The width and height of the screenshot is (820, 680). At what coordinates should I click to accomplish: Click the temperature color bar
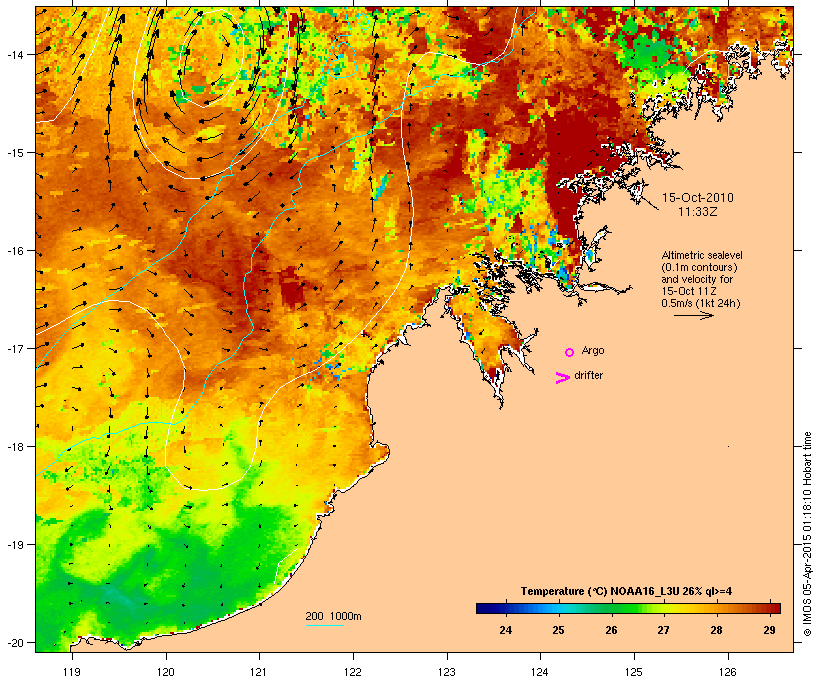(x=628, y=608)
